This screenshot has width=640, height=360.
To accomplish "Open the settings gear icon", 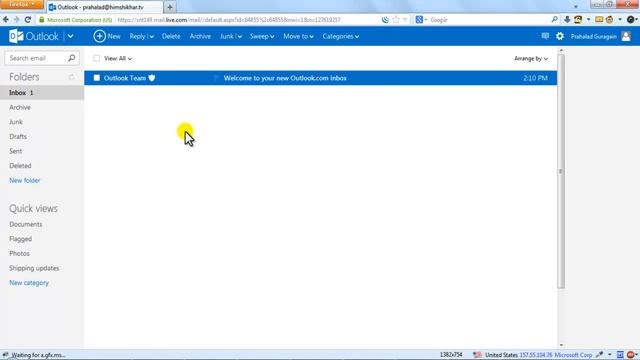I will pos(560,36).
